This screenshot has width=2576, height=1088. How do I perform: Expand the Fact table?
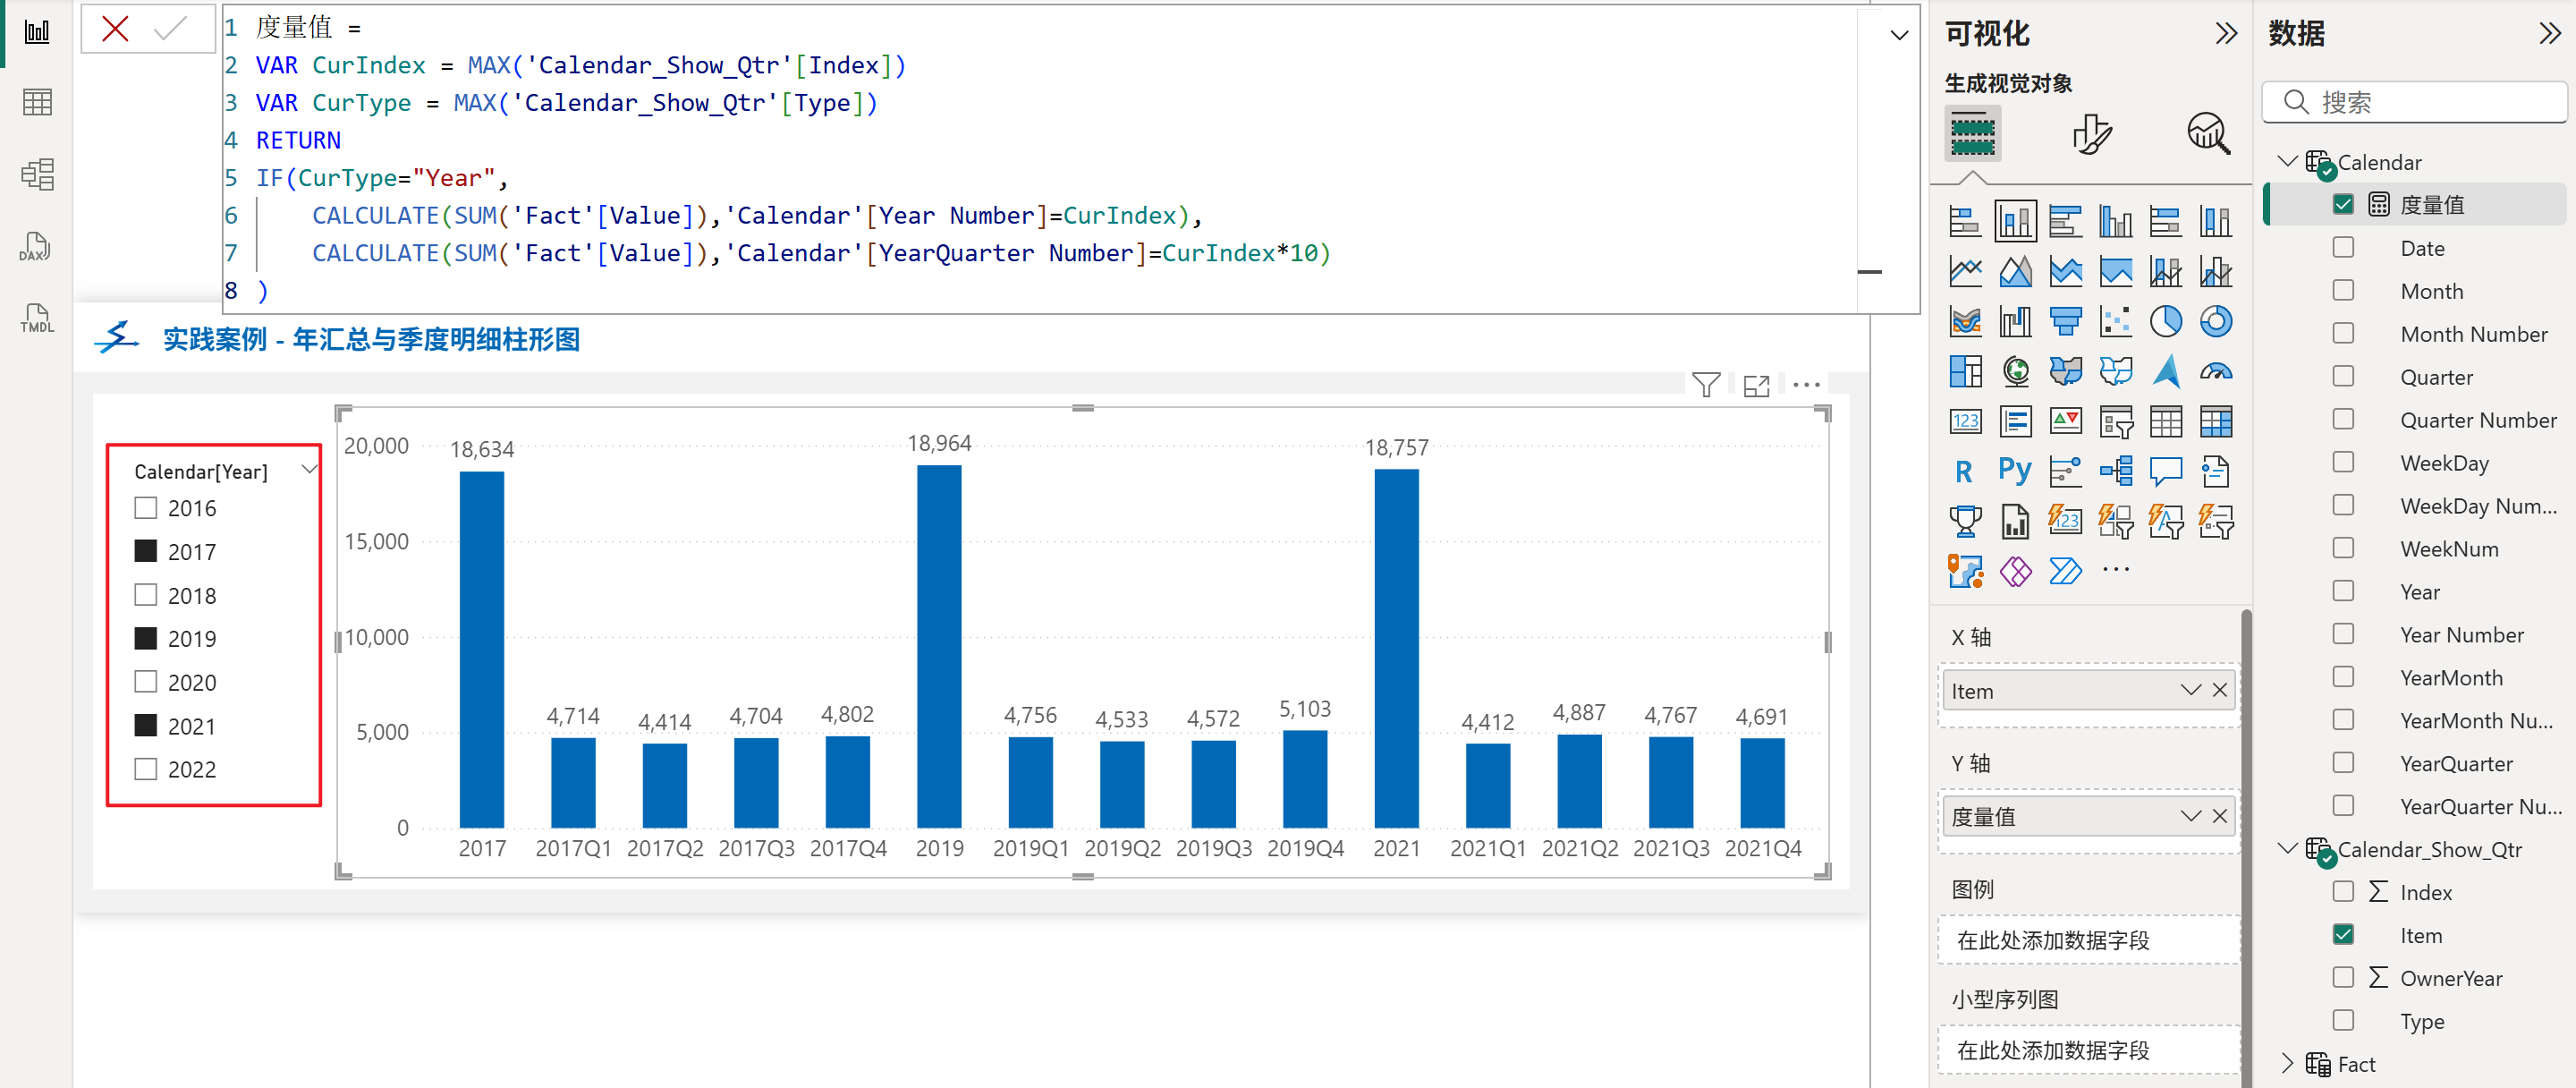click(2286, 1063)
